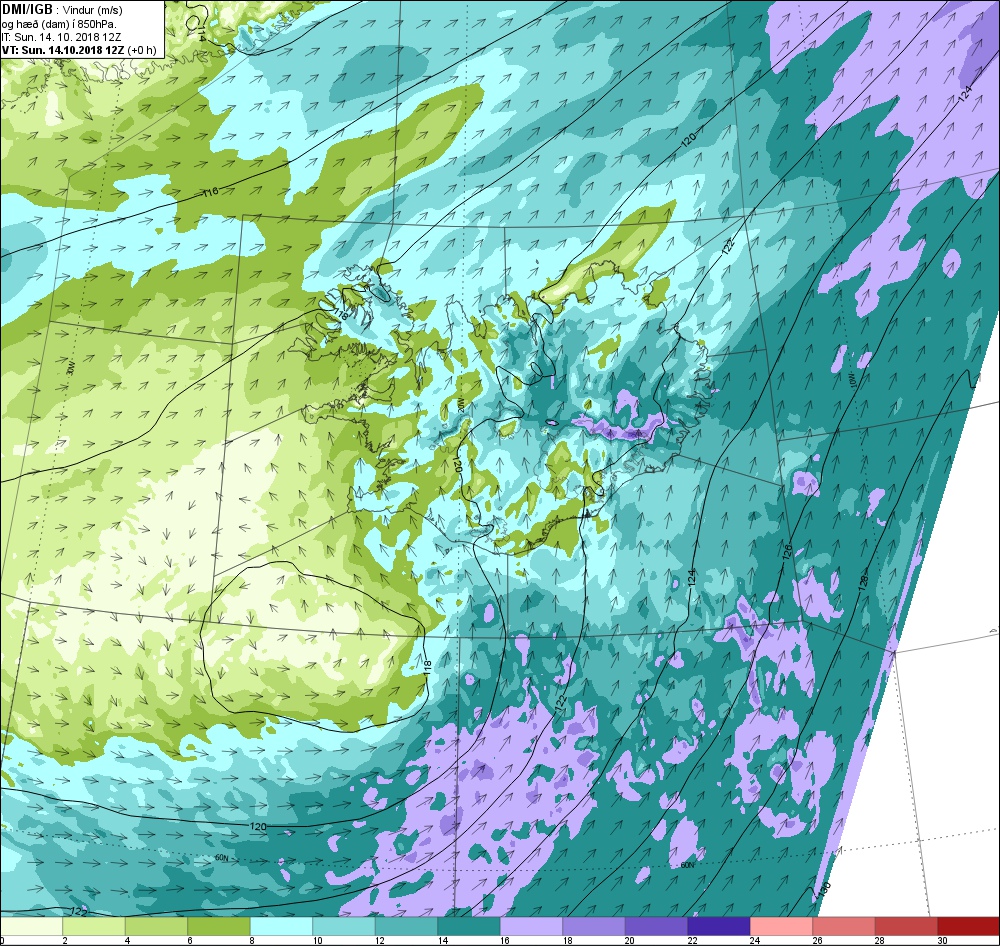Select the 26–28 m/s salmon legend swatch
Image resolution: width=1000 pixels, height=946 pixels.
click(x=844, y=926)
